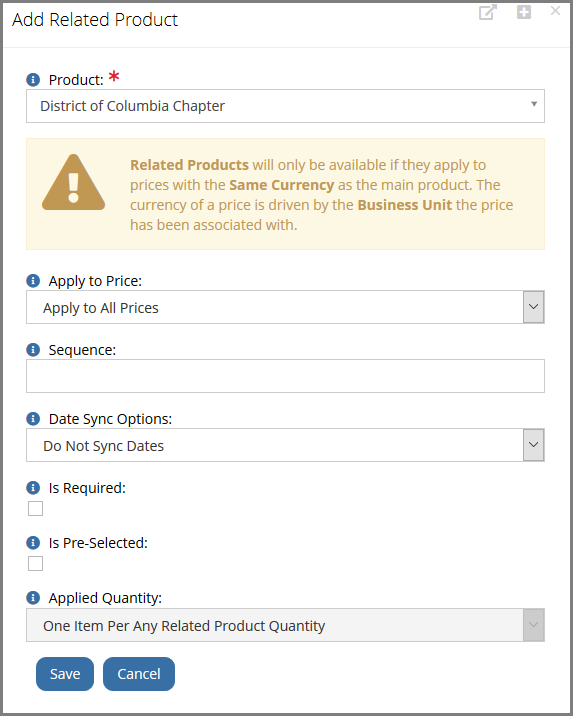Cancel adding the related product

pyautogui.click(x=139, y=674)
